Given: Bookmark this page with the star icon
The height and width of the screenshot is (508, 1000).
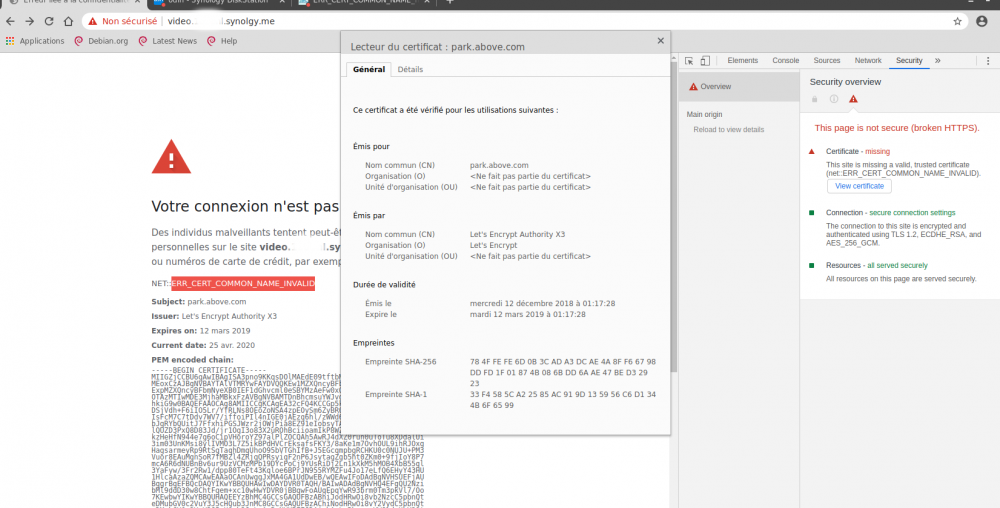Looking at the screenshot, I should (x=957, y=21).
